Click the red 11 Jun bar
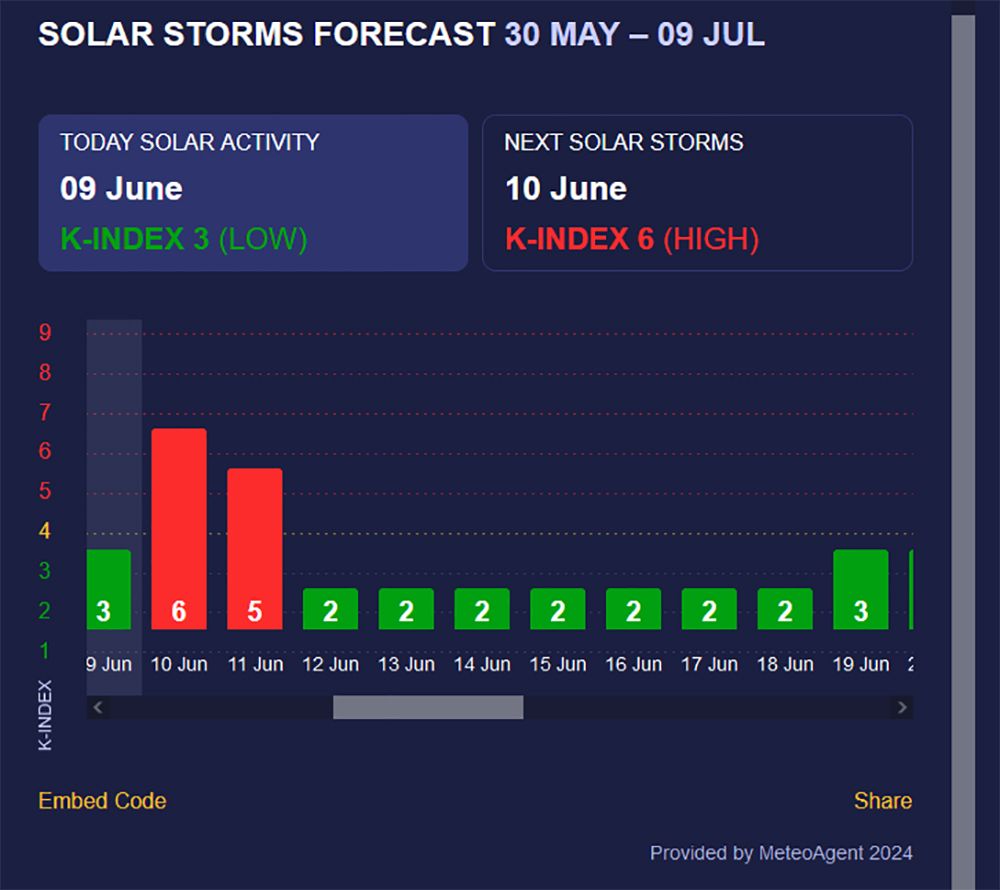Viewport: 1000px width, 890px height. [255, 549]
